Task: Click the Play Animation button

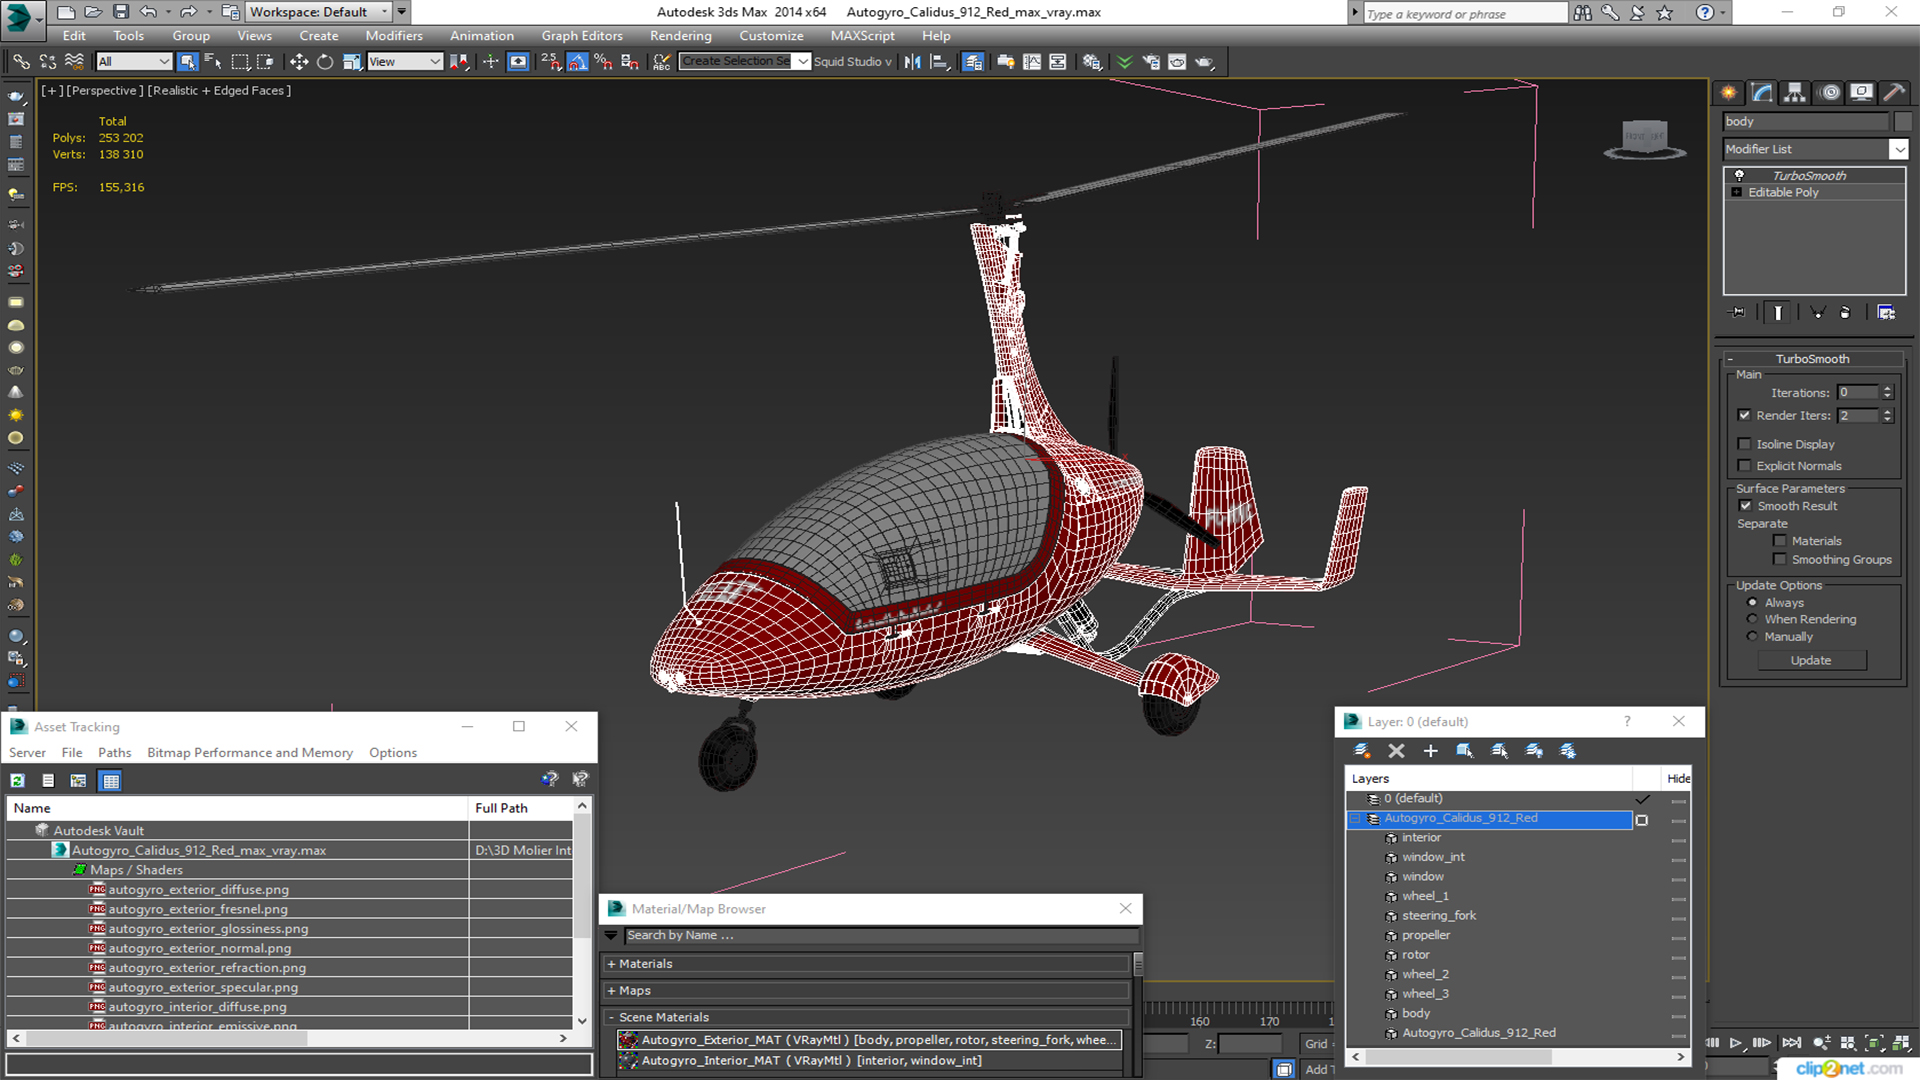Action: point(1736,1043)
